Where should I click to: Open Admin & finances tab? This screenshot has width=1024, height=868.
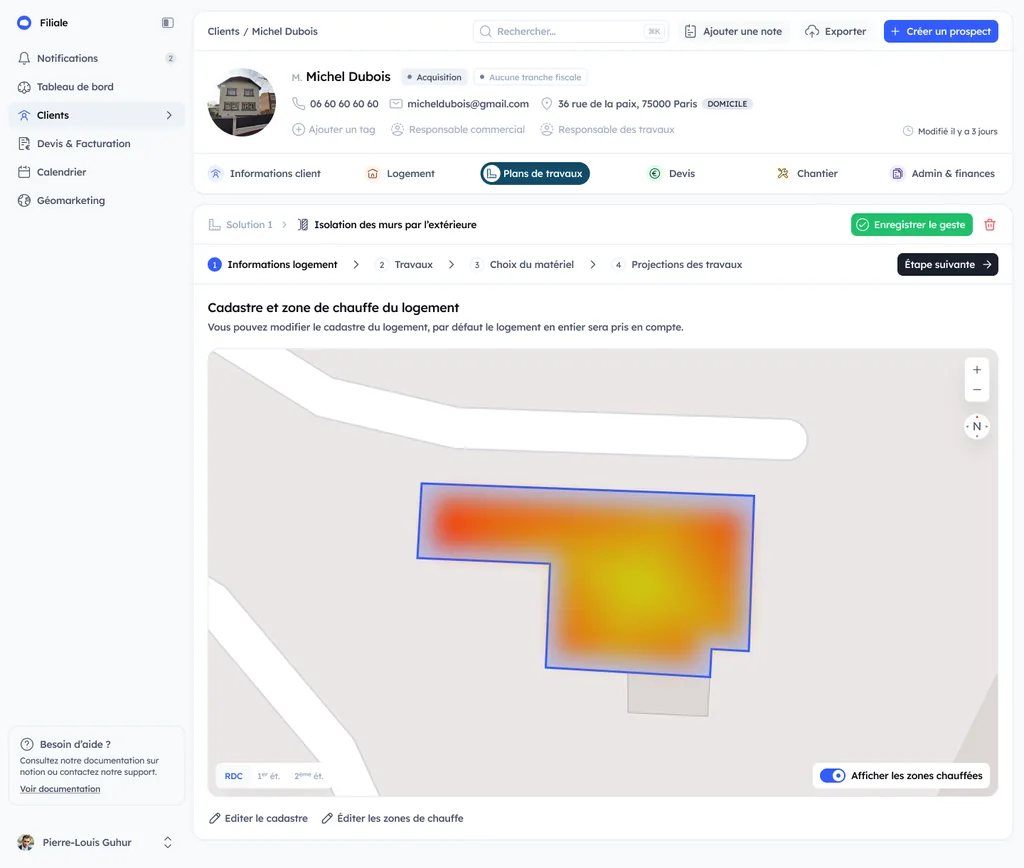coord(943,174)
